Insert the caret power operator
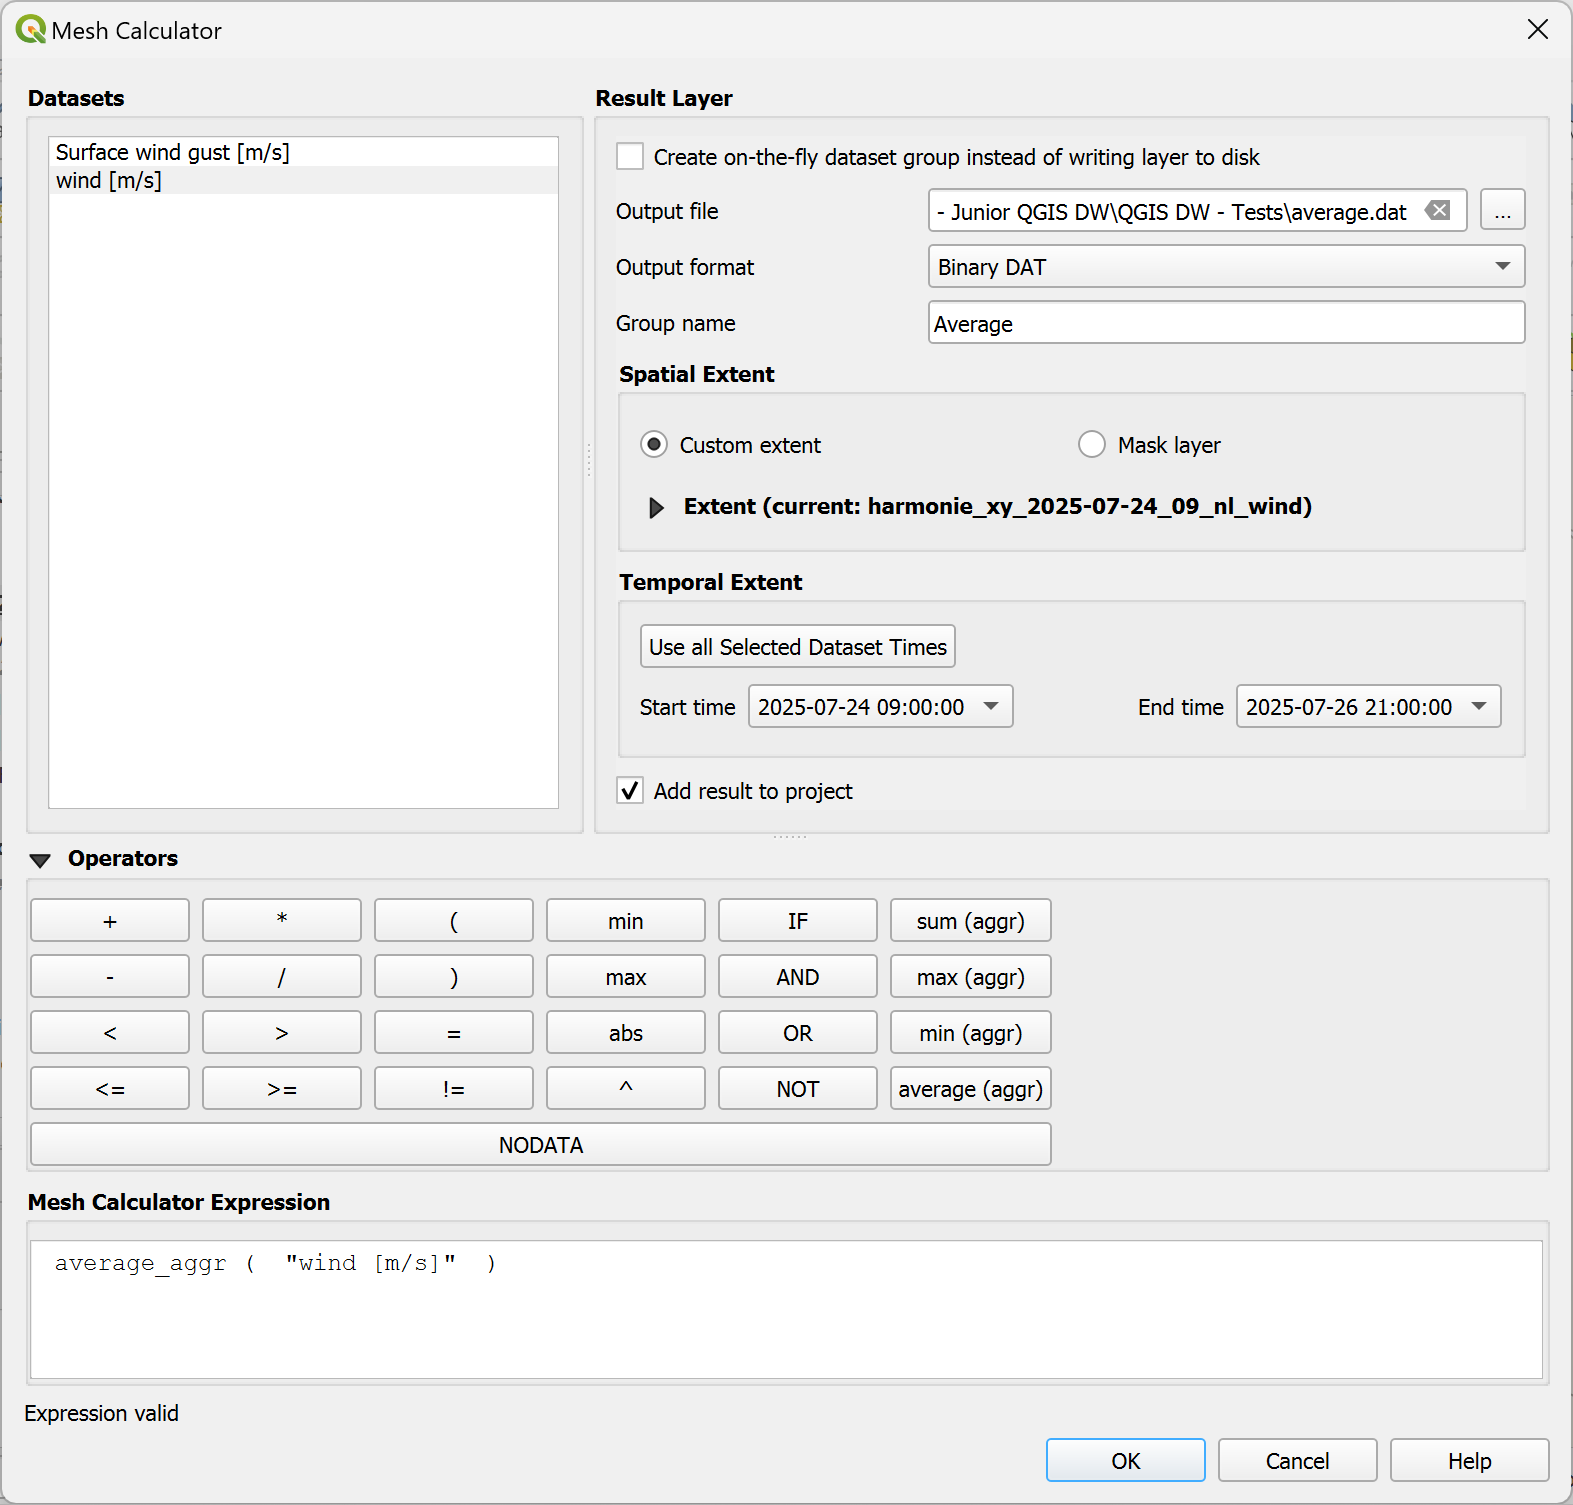Image resolution: width=1573 pixels, height=1505 pixels. click(625, 1089)
